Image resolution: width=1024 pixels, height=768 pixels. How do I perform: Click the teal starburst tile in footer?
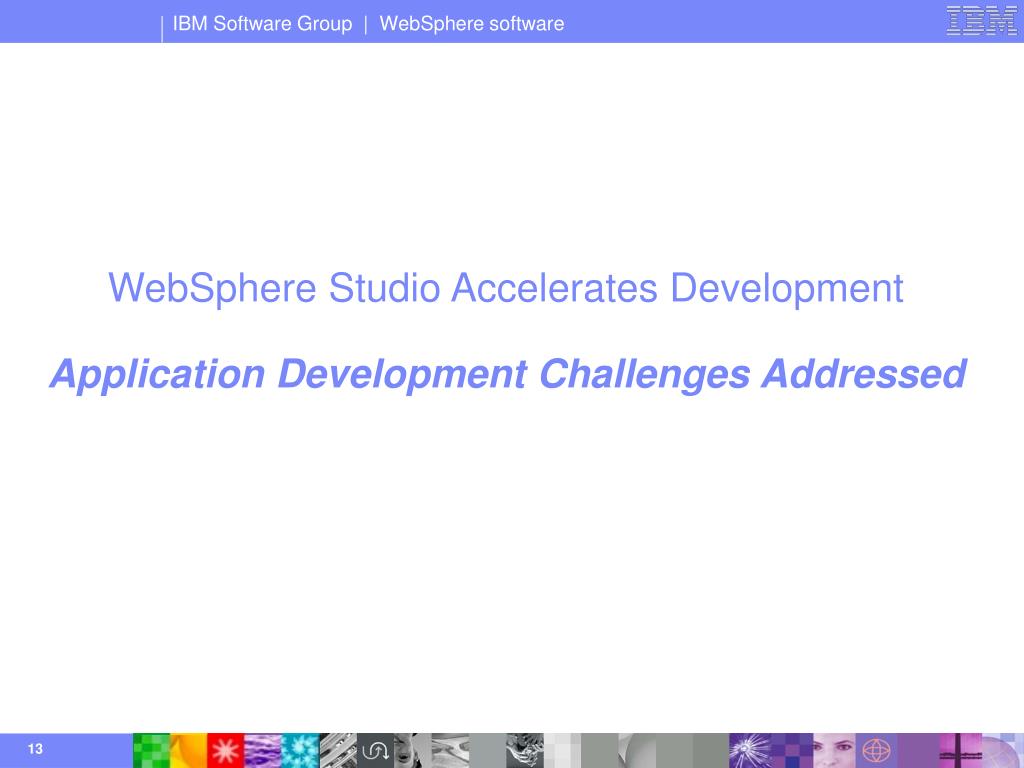point(300,750)
